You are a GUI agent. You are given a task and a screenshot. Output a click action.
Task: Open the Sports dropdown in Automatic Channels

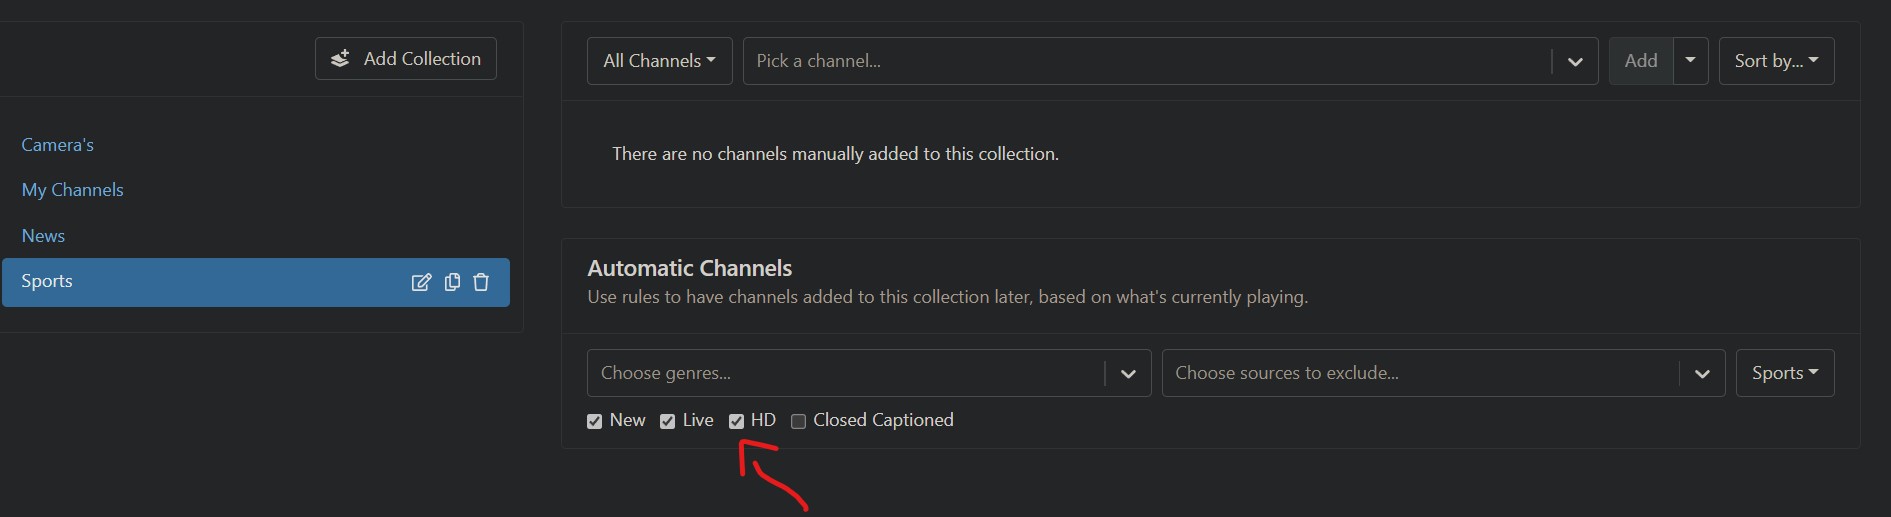[x=1784, y=373]
